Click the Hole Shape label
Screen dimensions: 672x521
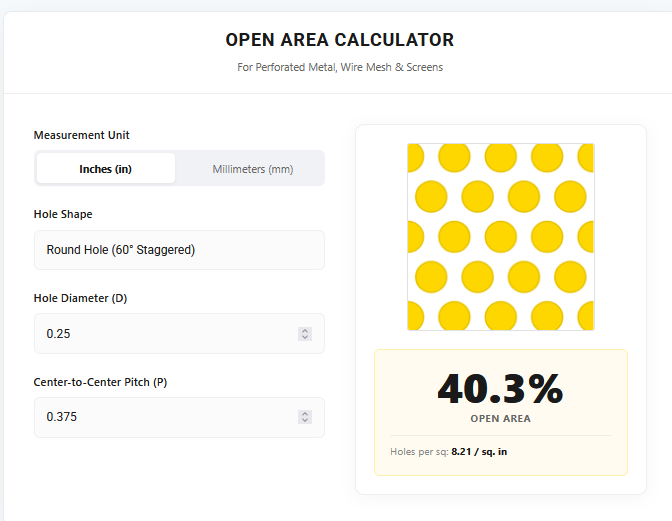pyautogui.click(x=63, y=214)
